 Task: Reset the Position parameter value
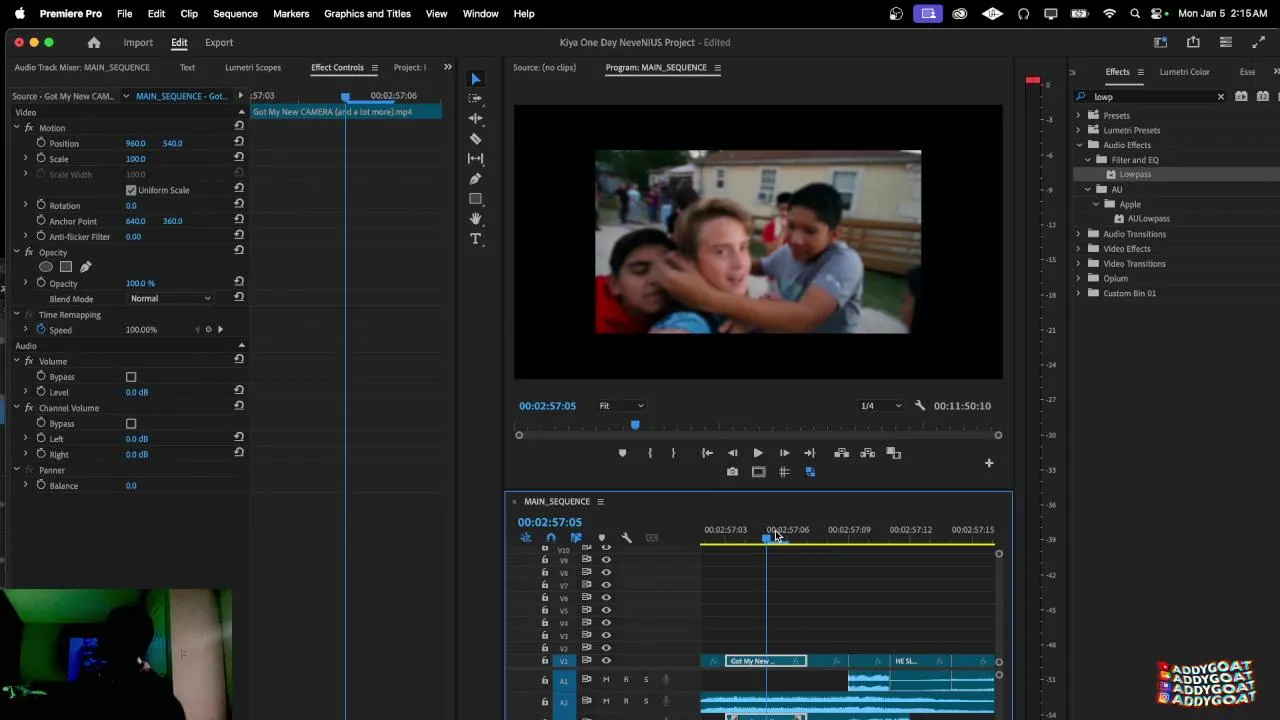(239, 143)
